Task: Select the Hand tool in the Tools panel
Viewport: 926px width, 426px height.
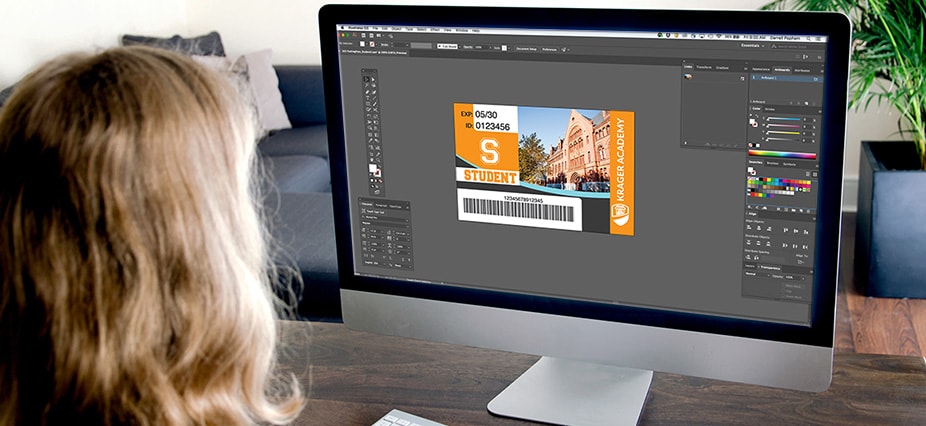Action: point(371,160)
